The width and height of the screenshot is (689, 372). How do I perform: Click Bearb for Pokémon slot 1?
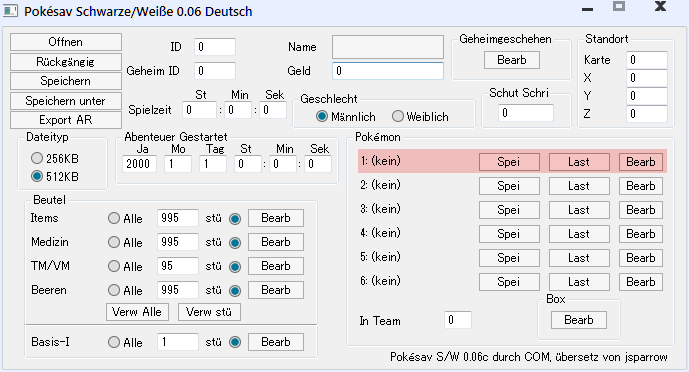(641, 162)
